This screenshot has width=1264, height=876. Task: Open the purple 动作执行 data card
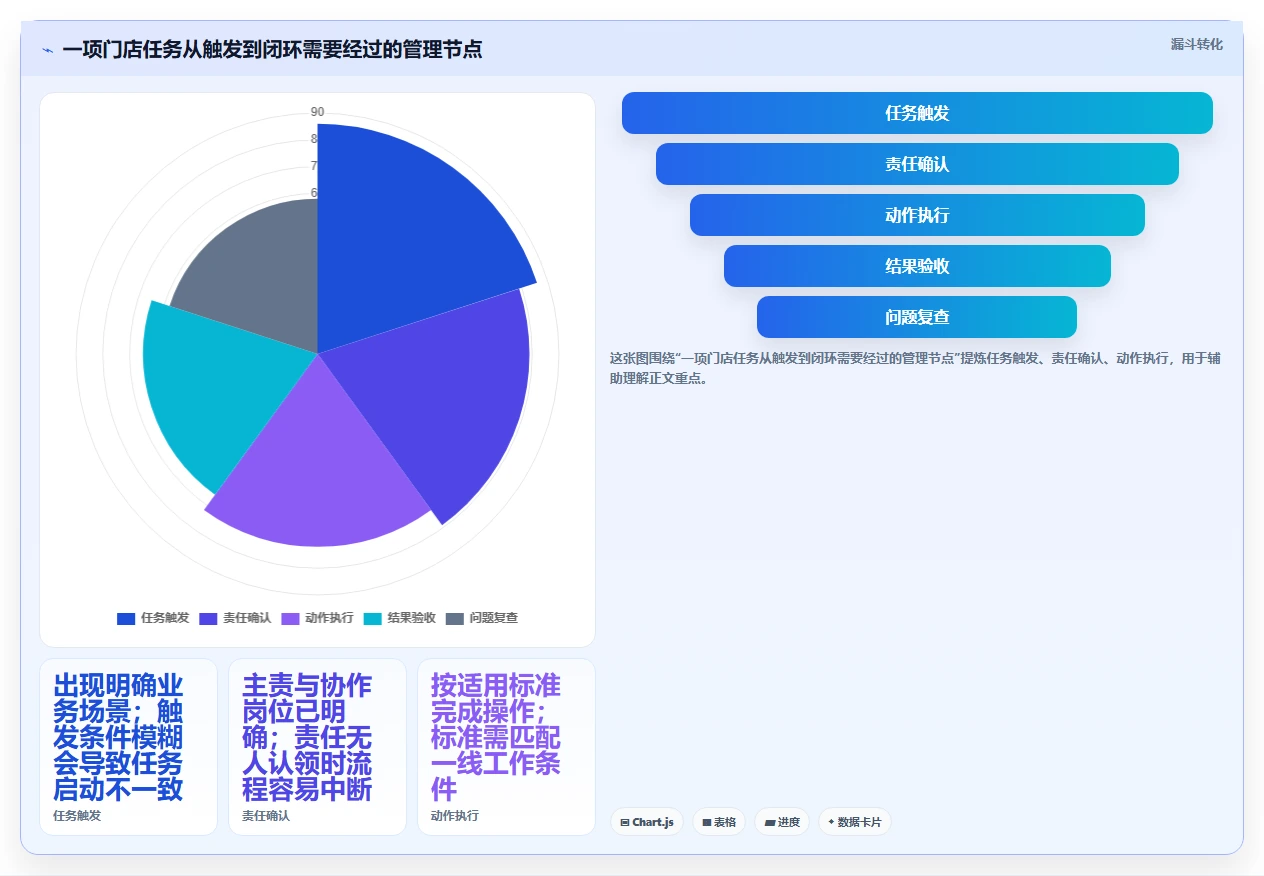click(506, 747)
